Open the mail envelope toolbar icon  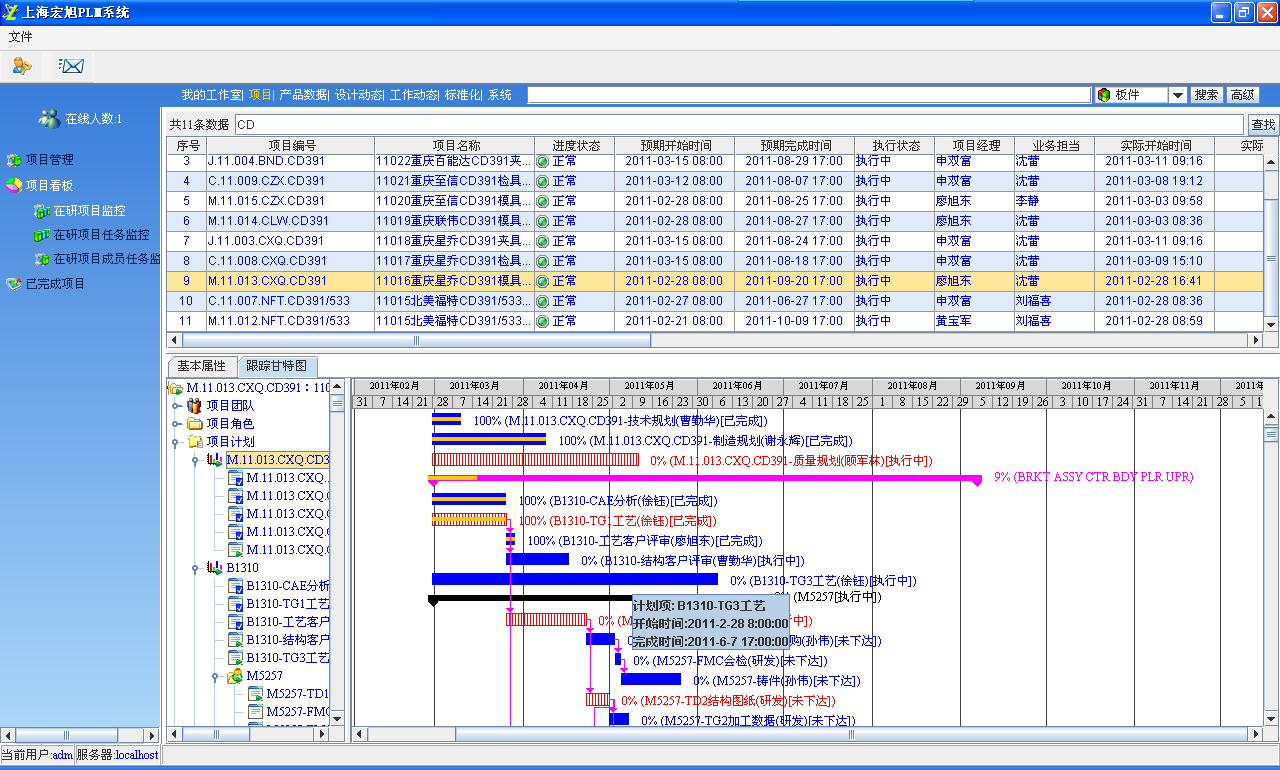click(70, 66)
